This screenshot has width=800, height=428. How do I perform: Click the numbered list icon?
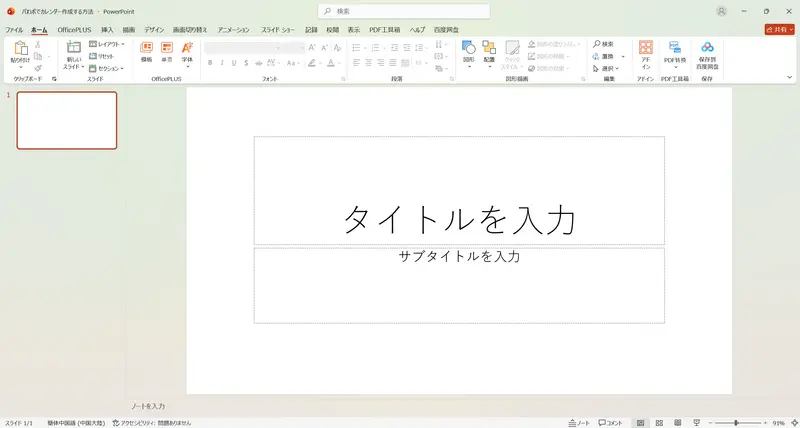pos(375,48)
